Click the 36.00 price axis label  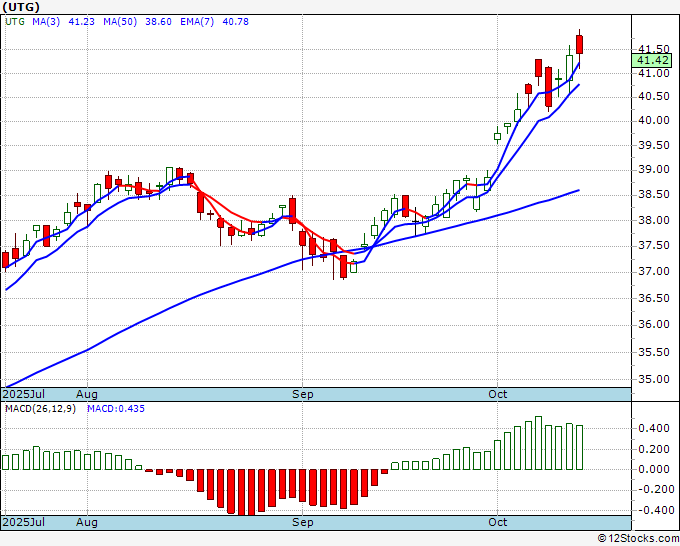coord(654,324)
